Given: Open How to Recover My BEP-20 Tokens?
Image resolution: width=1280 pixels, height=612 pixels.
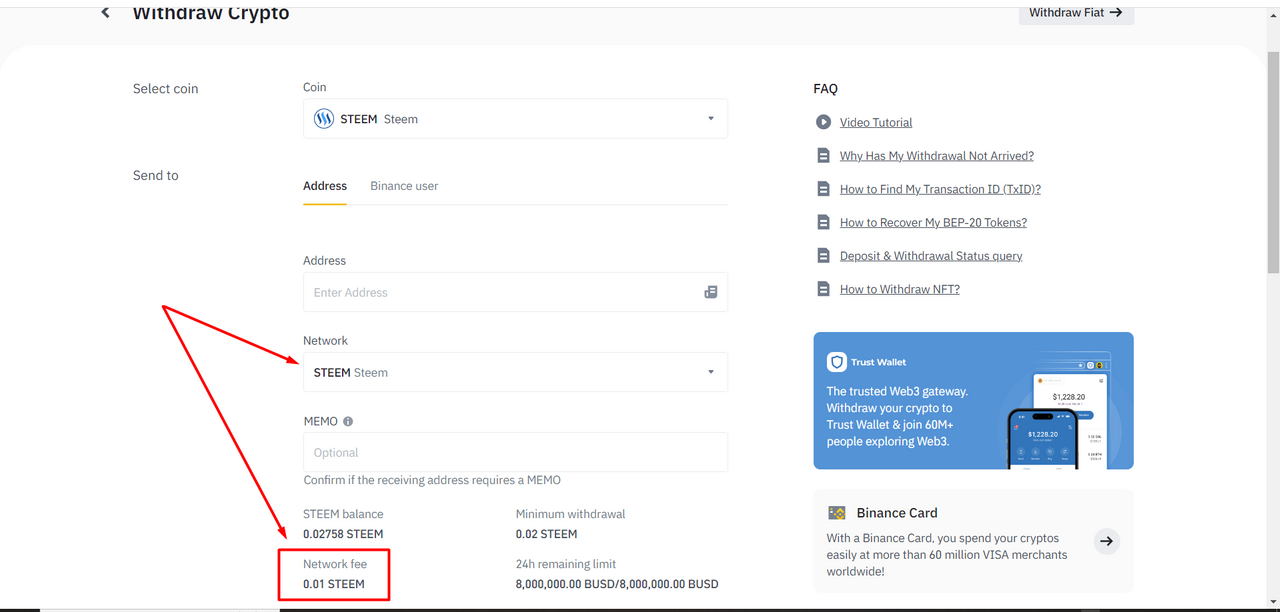Looking at the screenshot, I should 933,223.
